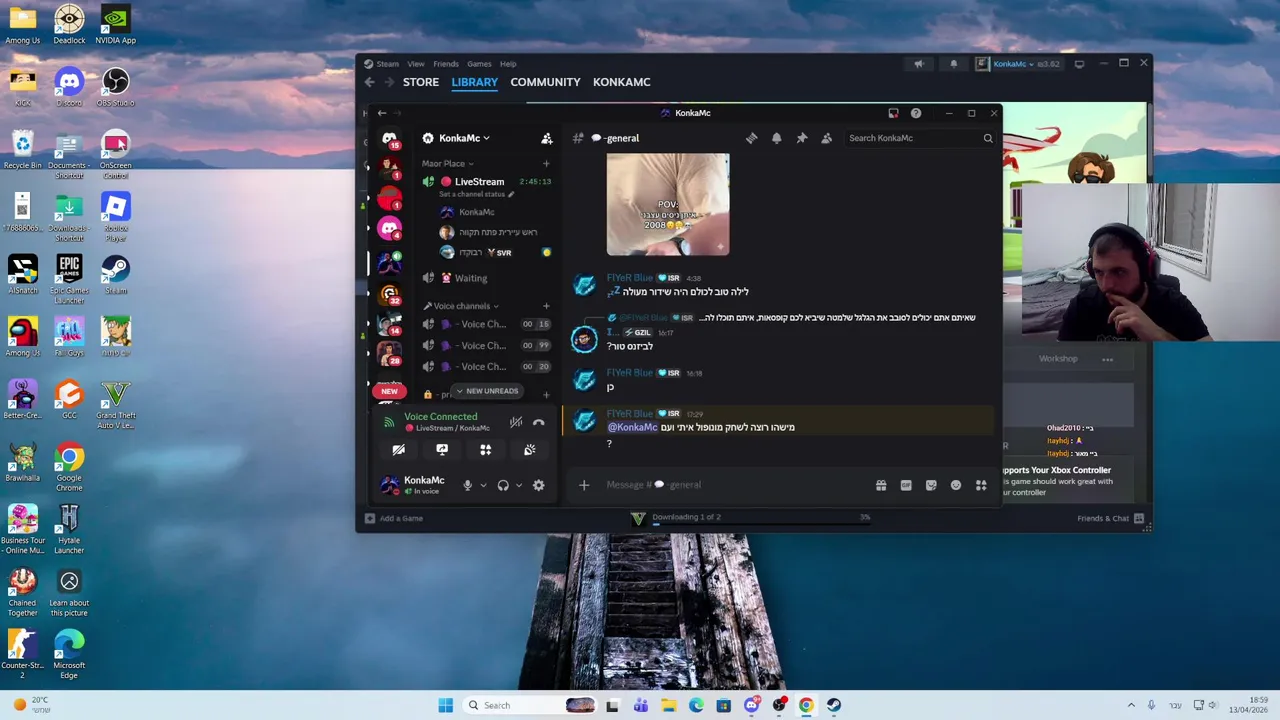Viewport: 1280px width, 720px height.
Task: Click Message #general input box
Action: coord(730,485)
